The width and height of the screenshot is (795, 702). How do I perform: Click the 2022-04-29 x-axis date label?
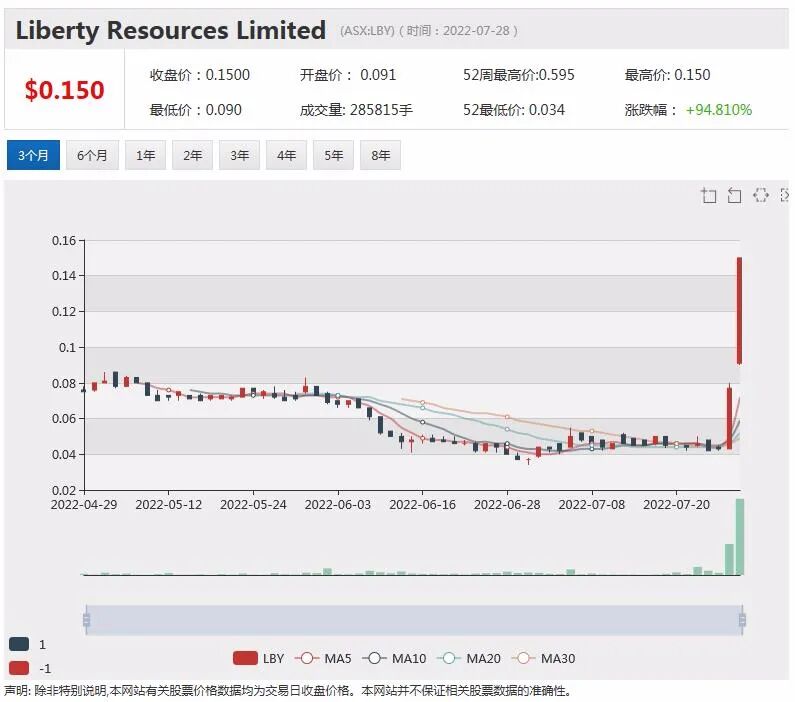tap(84, 505)
